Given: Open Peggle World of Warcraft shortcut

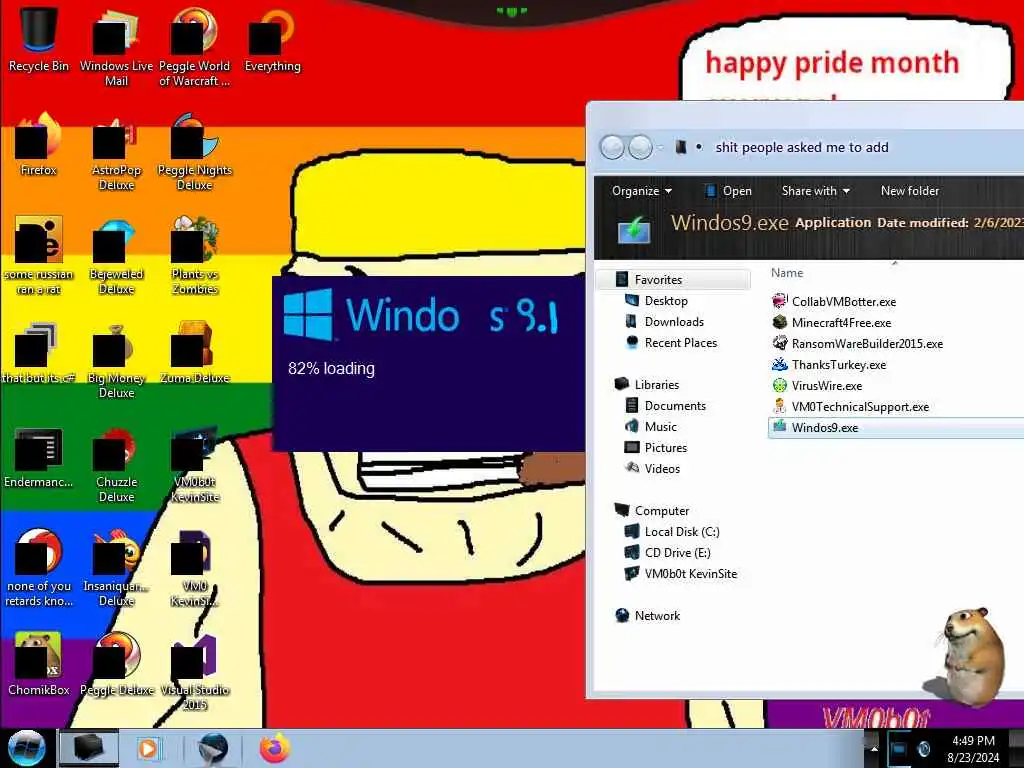Looking at the screenshot, I should pos(195,46).
